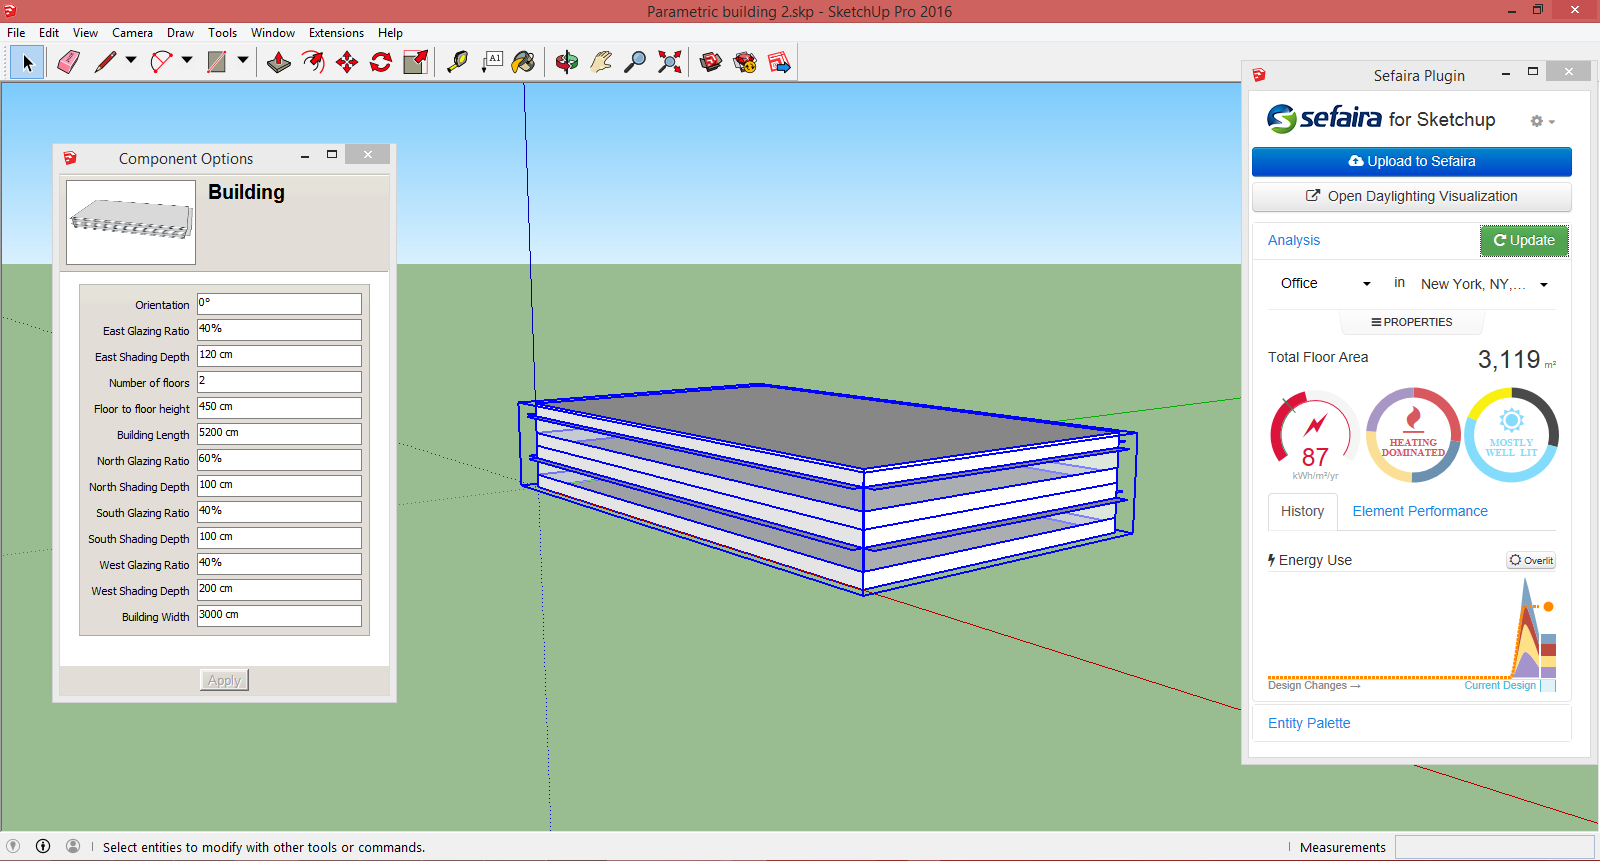
Task: Open the Entity Palette link
Action: coord(1309,723)
